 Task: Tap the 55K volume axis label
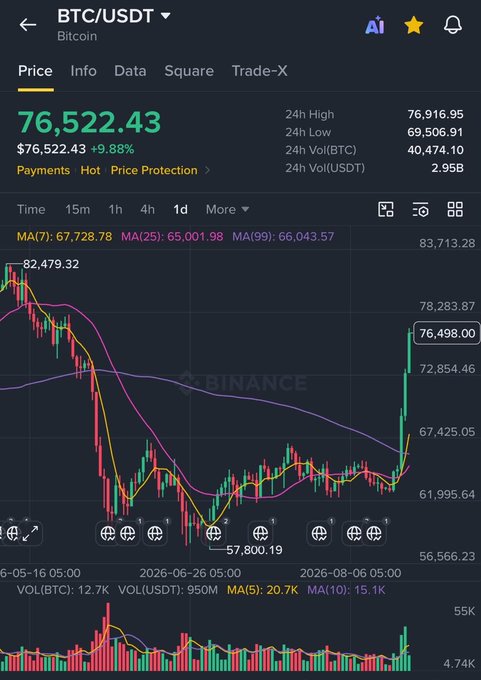pyautogui.click(x=464, y=611)
